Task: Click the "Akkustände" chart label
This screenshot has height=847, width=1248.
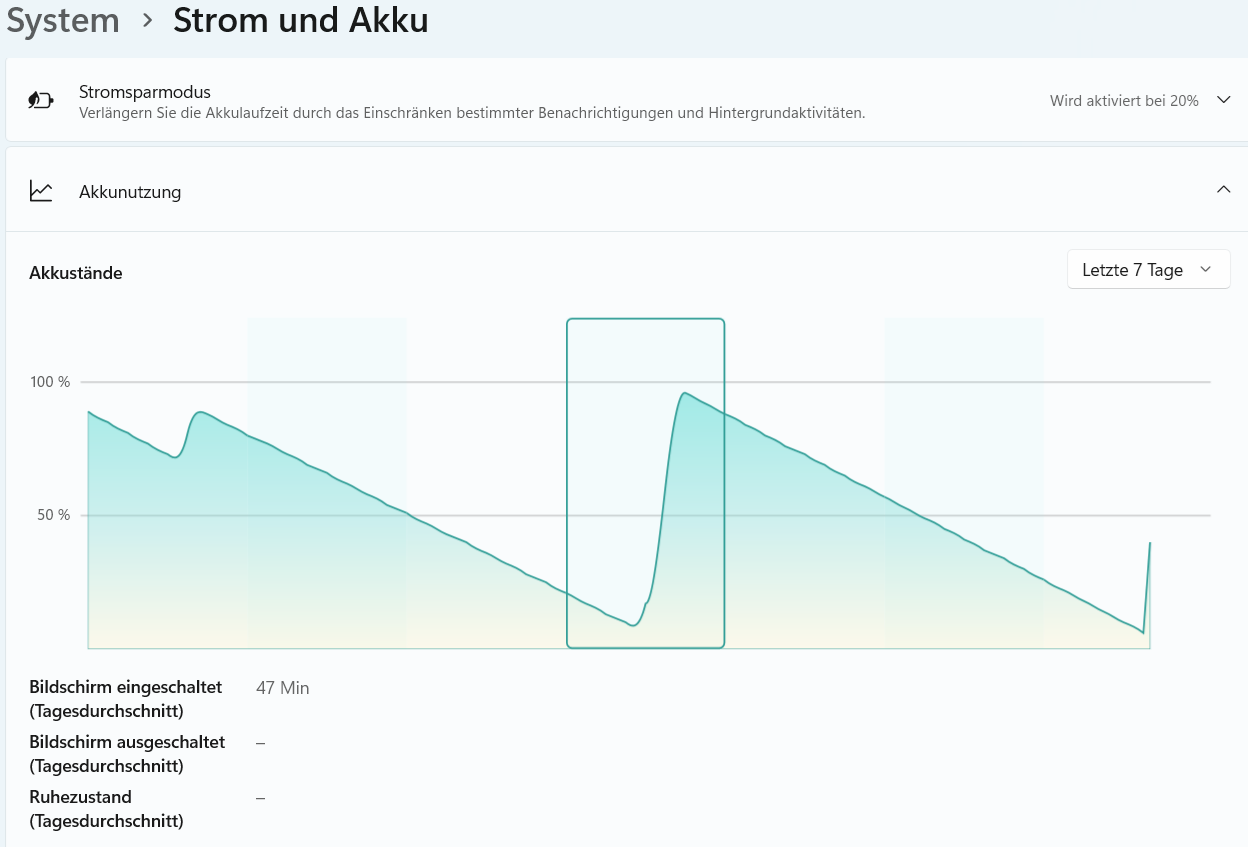Action: pyautogui.click(x=75, y=272)
